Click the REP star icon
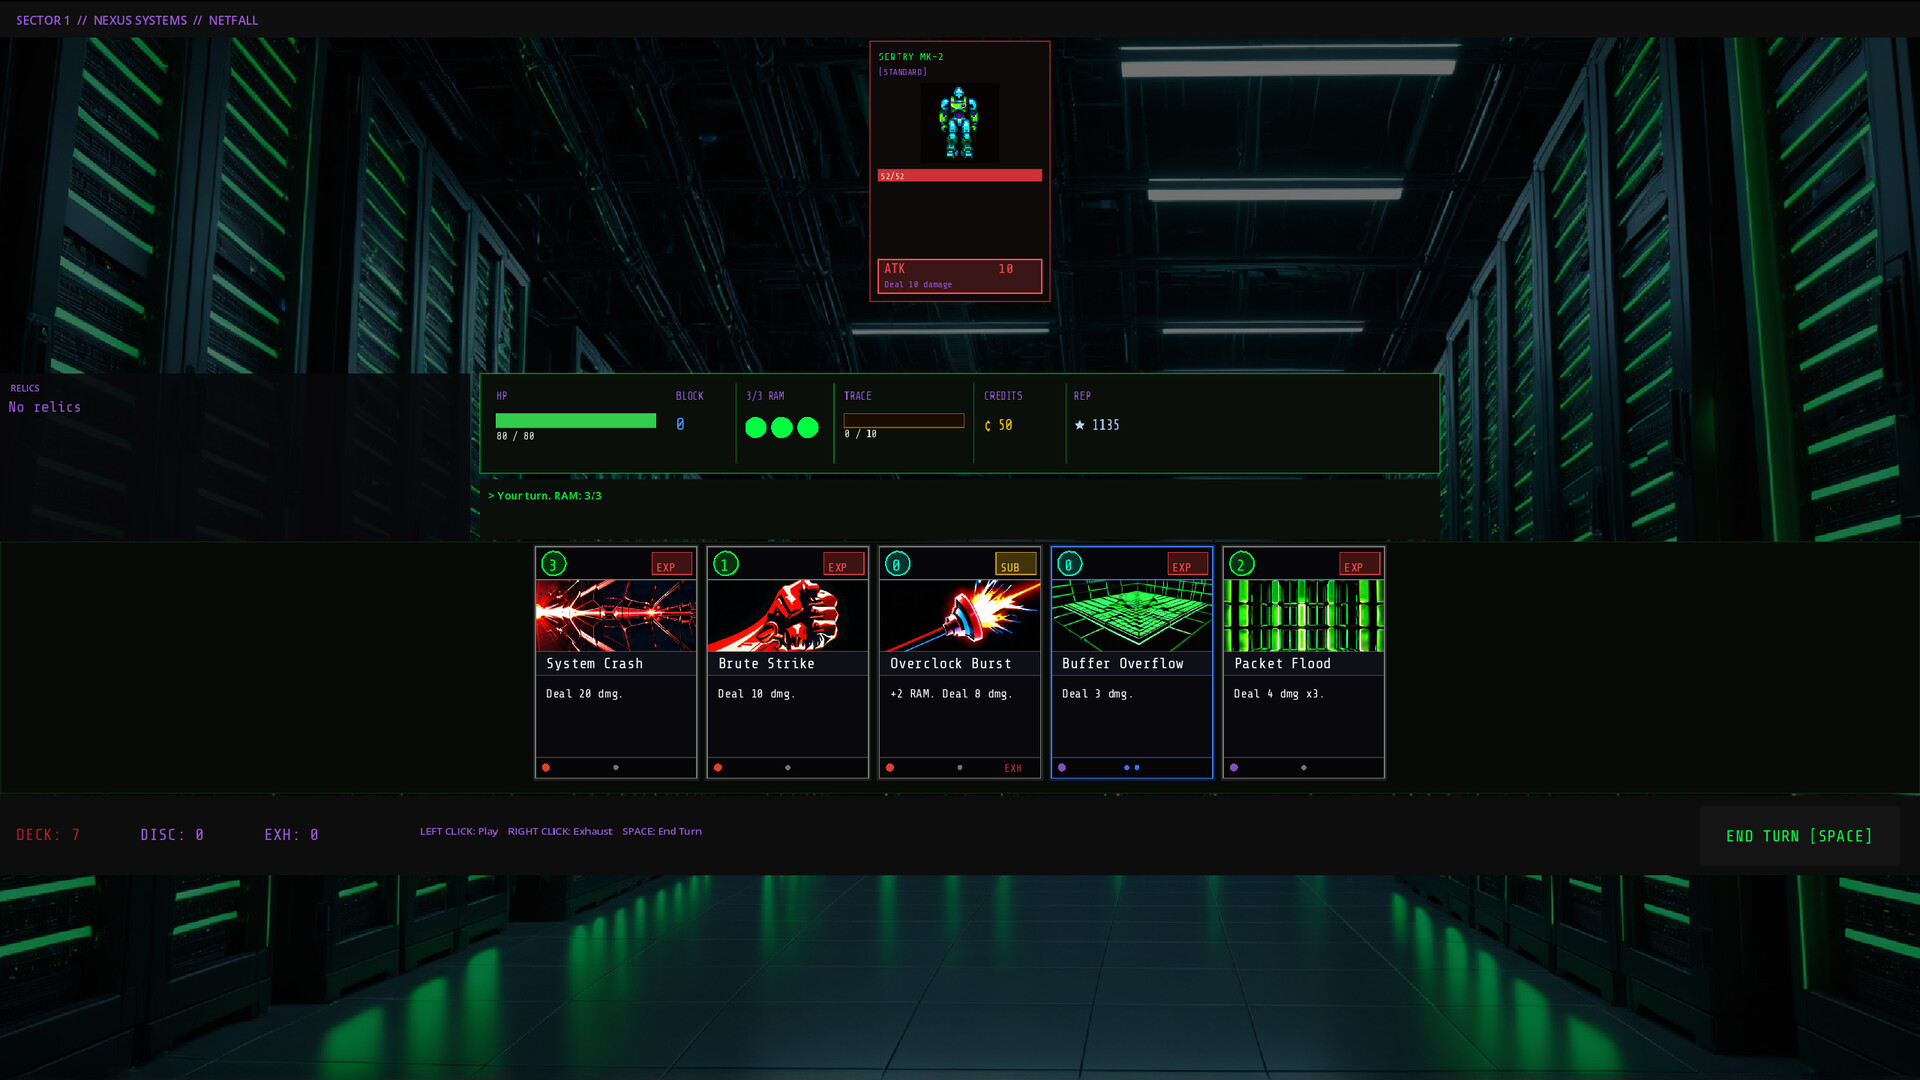Image resolution: width=1920 pixels, height=1080 pixels. coord(1079,425)
